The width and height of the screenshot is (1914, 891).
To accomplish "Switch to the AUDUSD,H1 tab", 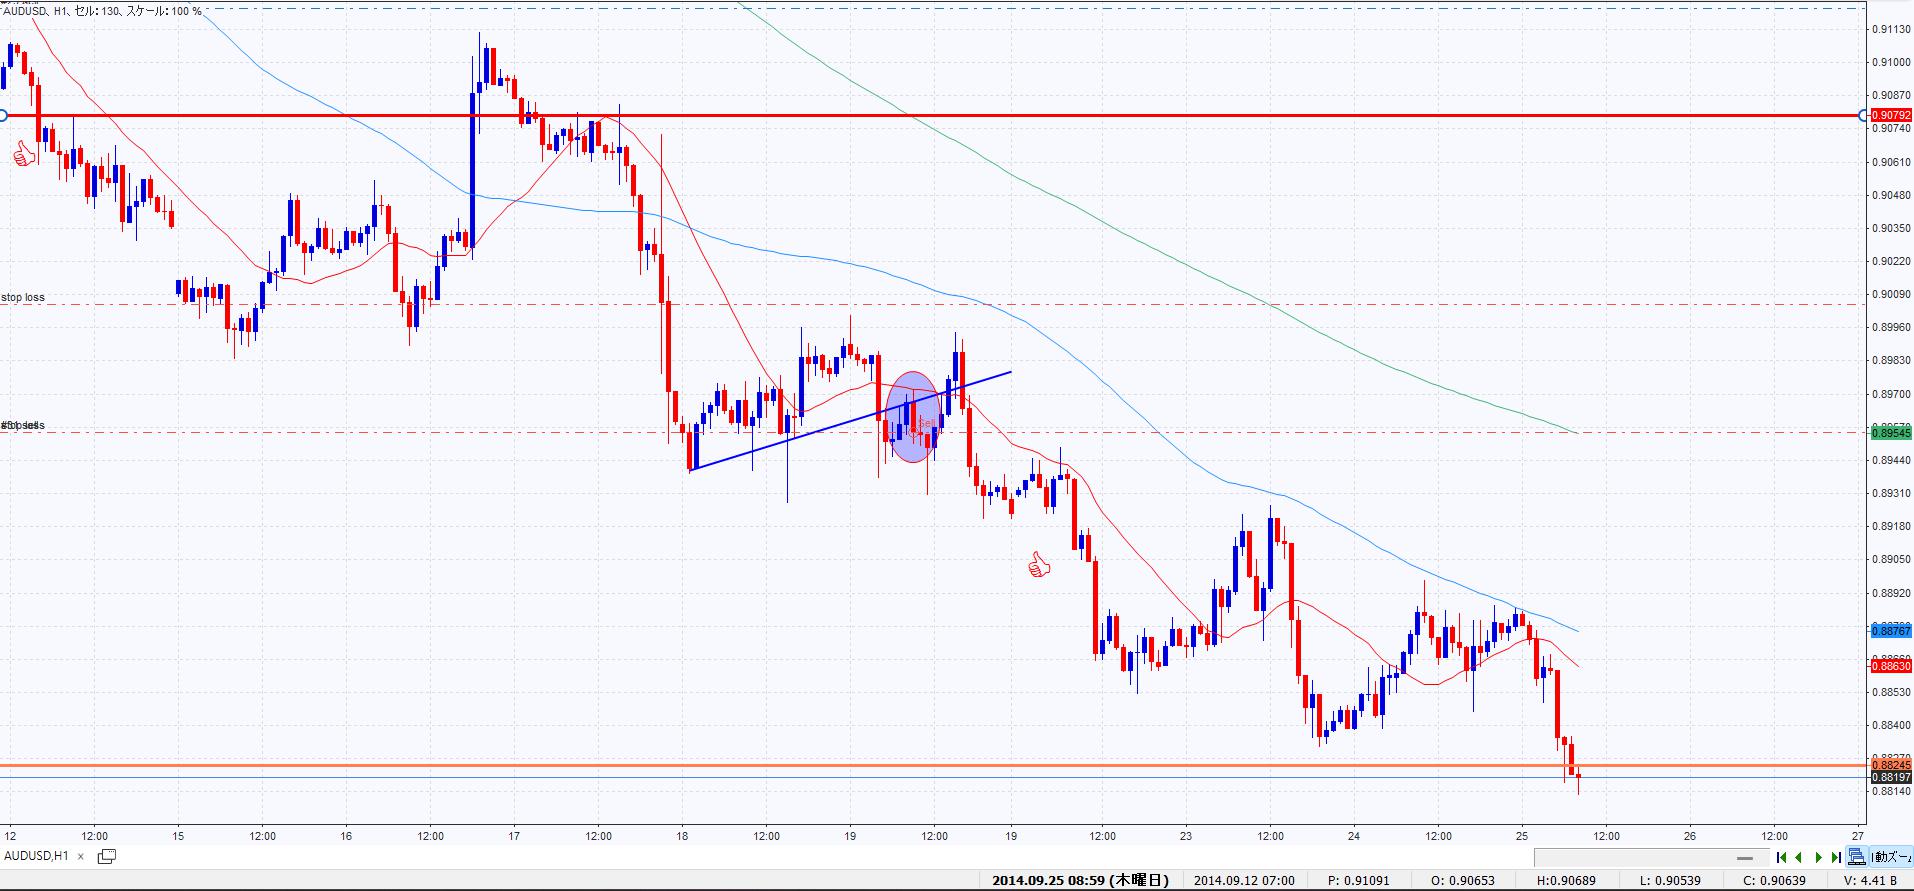I will click(x=36, y=856).
